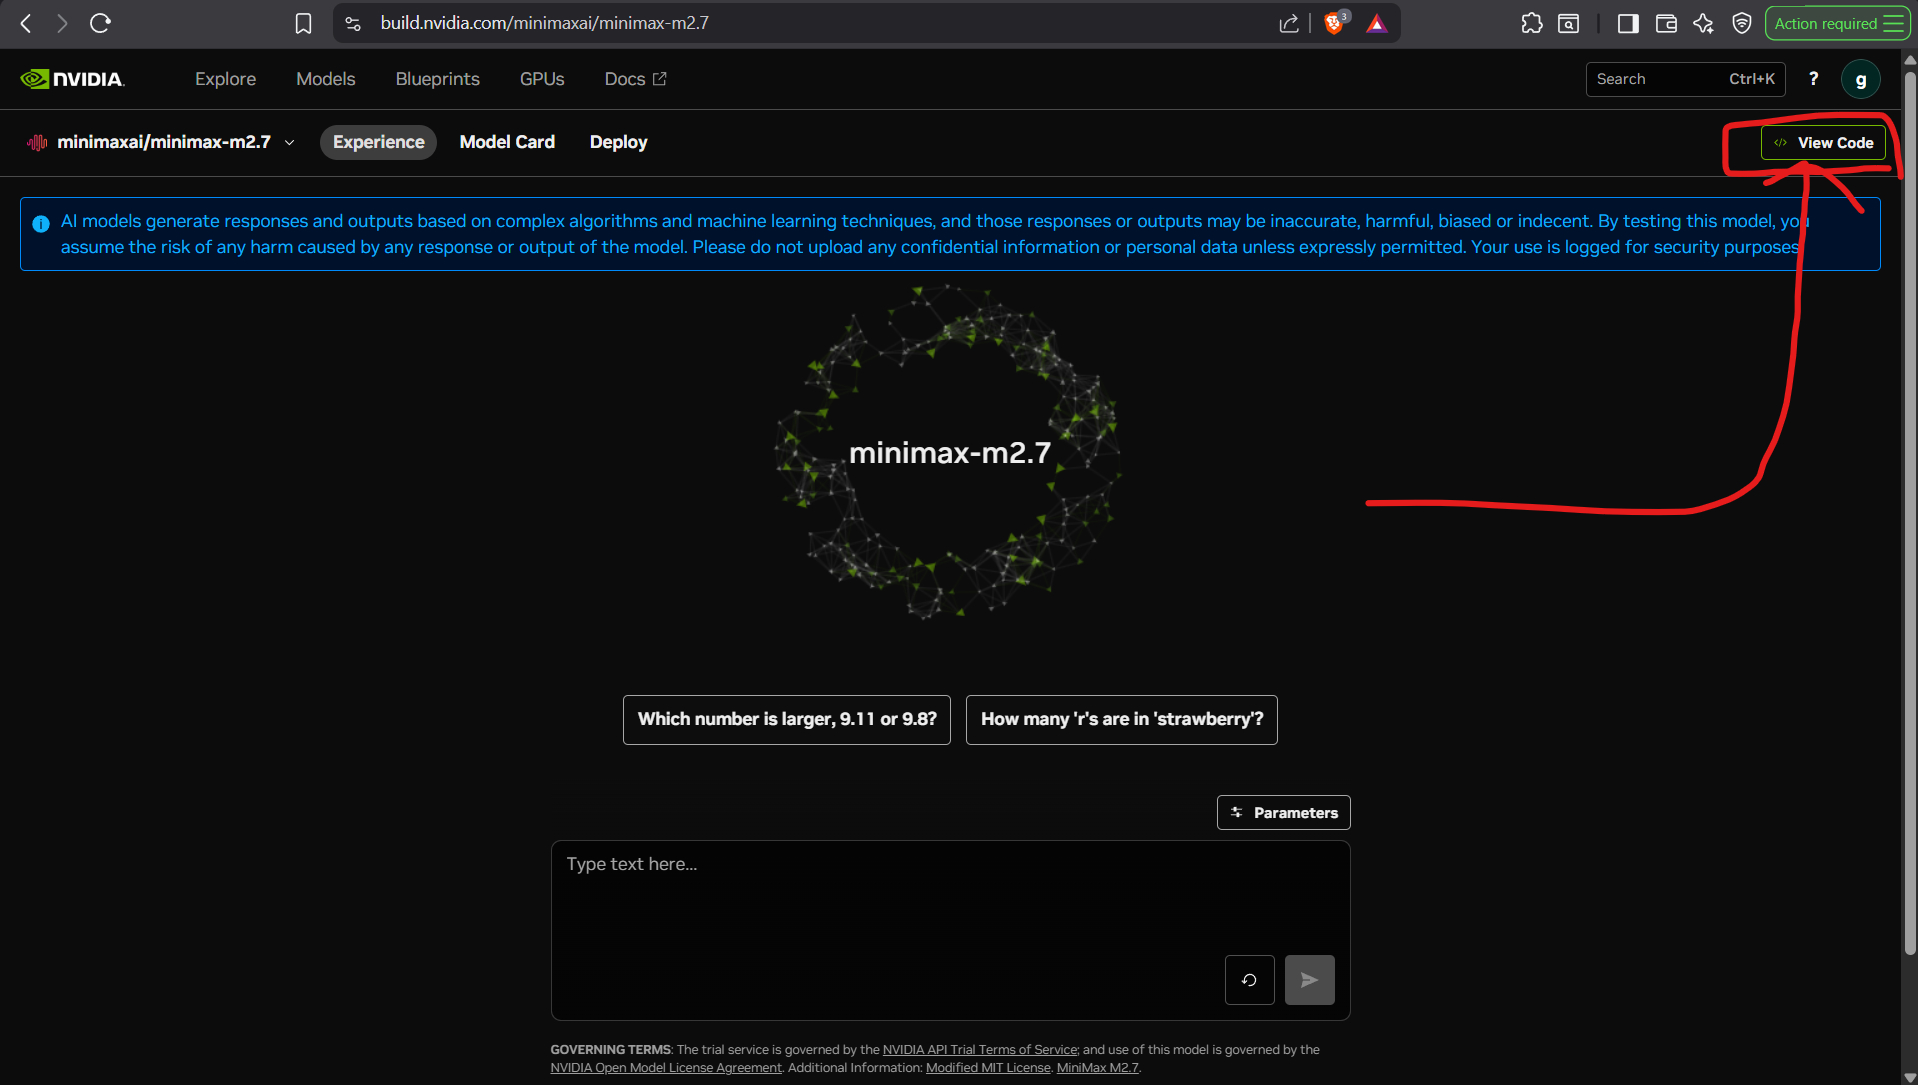Viewport: 1918px width, 1085px height.
Task: Open the Models menu
Action: (x=325, y=79)
